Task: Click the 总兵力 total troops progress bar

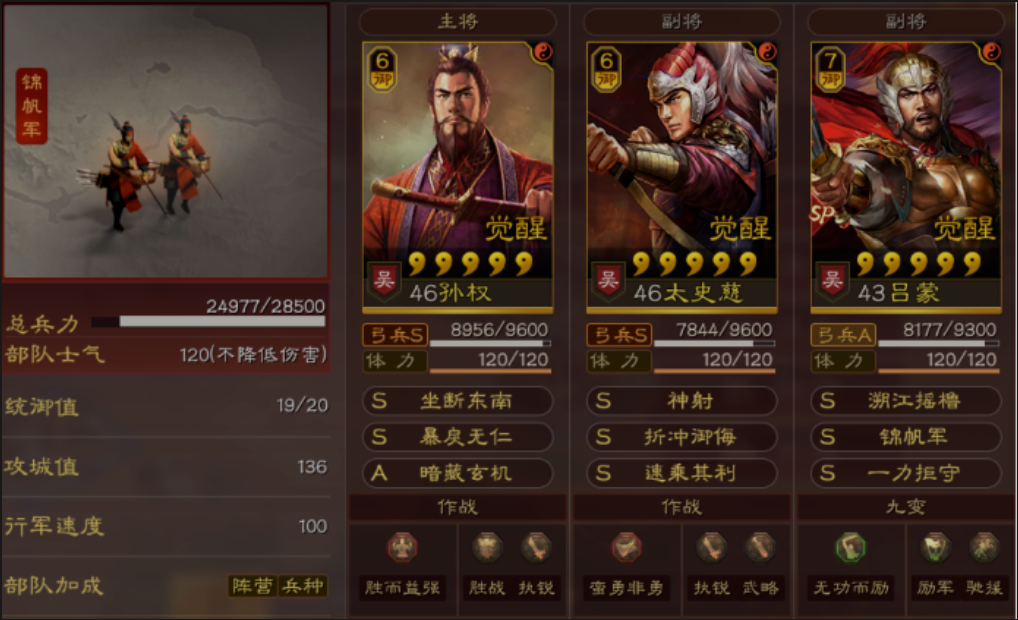Action: [x=208, y=321]
